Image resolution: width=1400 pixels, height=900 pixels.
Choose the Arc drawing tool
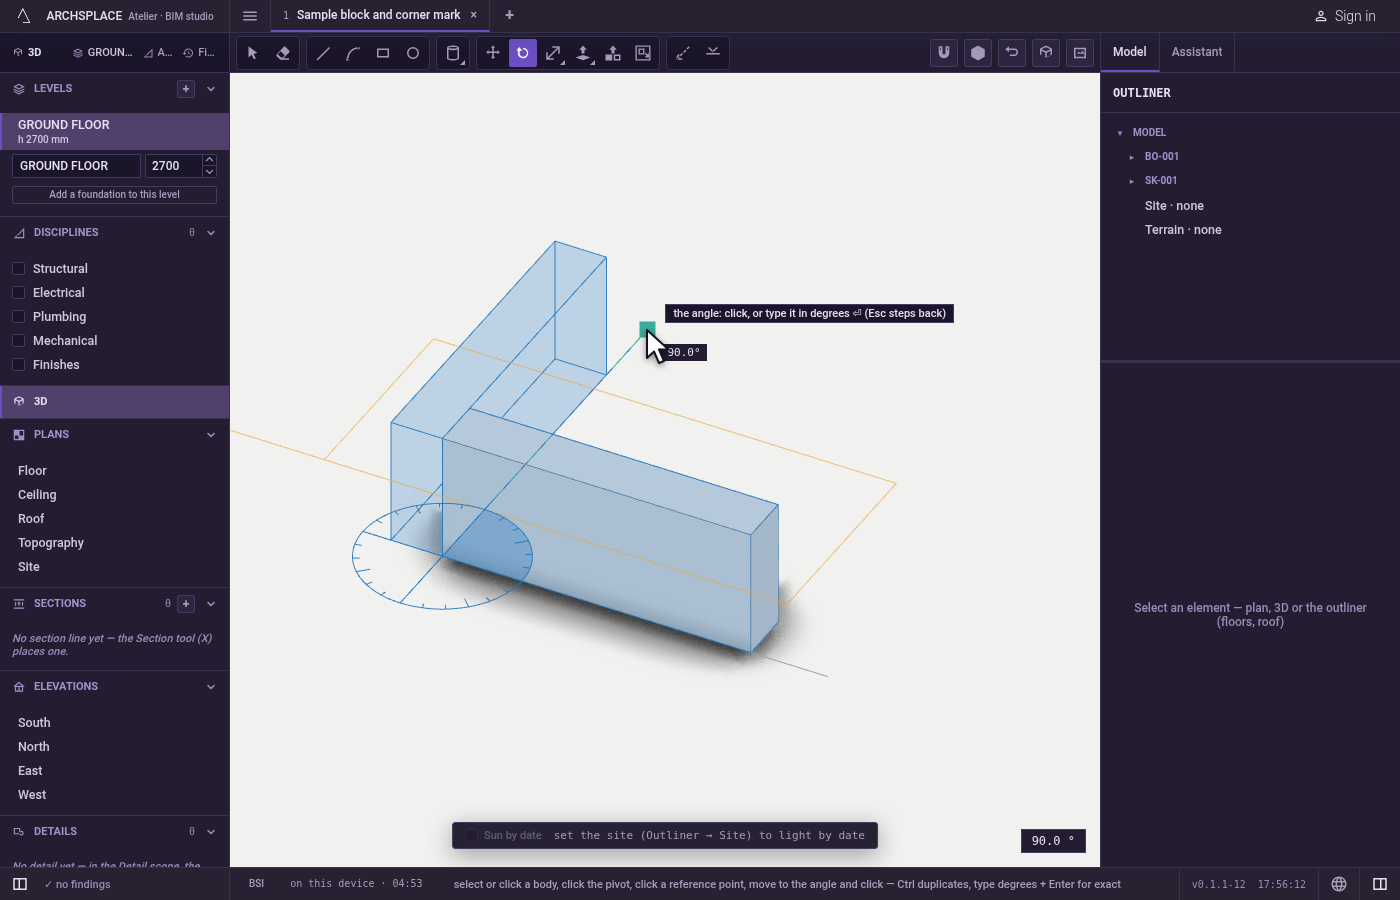tap(353, 53)
